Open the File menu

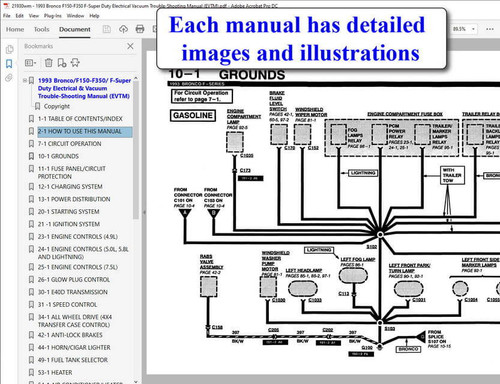7,16
